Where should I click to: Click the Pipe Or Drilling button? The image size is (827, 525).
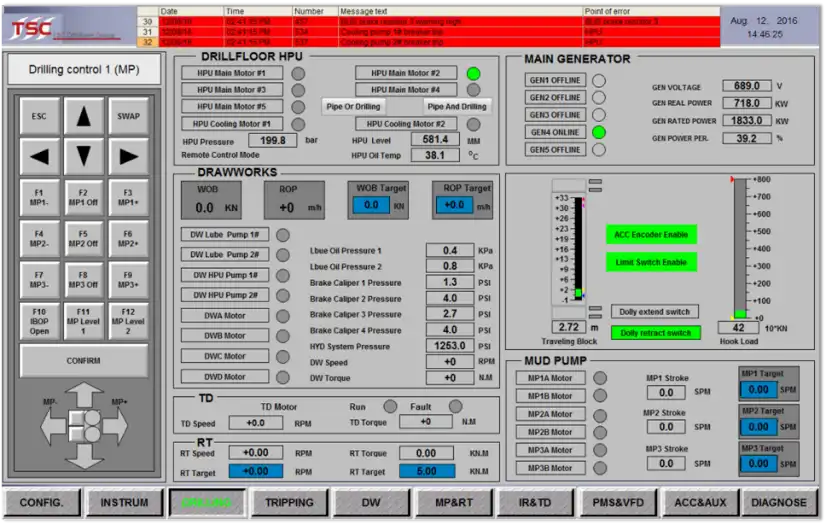tap(354, 106)
